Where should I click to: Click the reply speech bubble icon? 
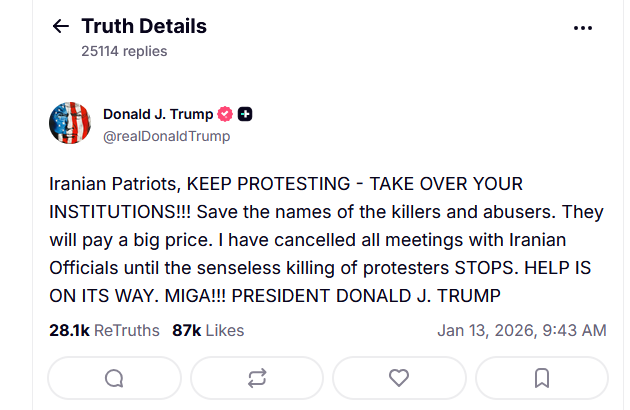click(114, 378)
